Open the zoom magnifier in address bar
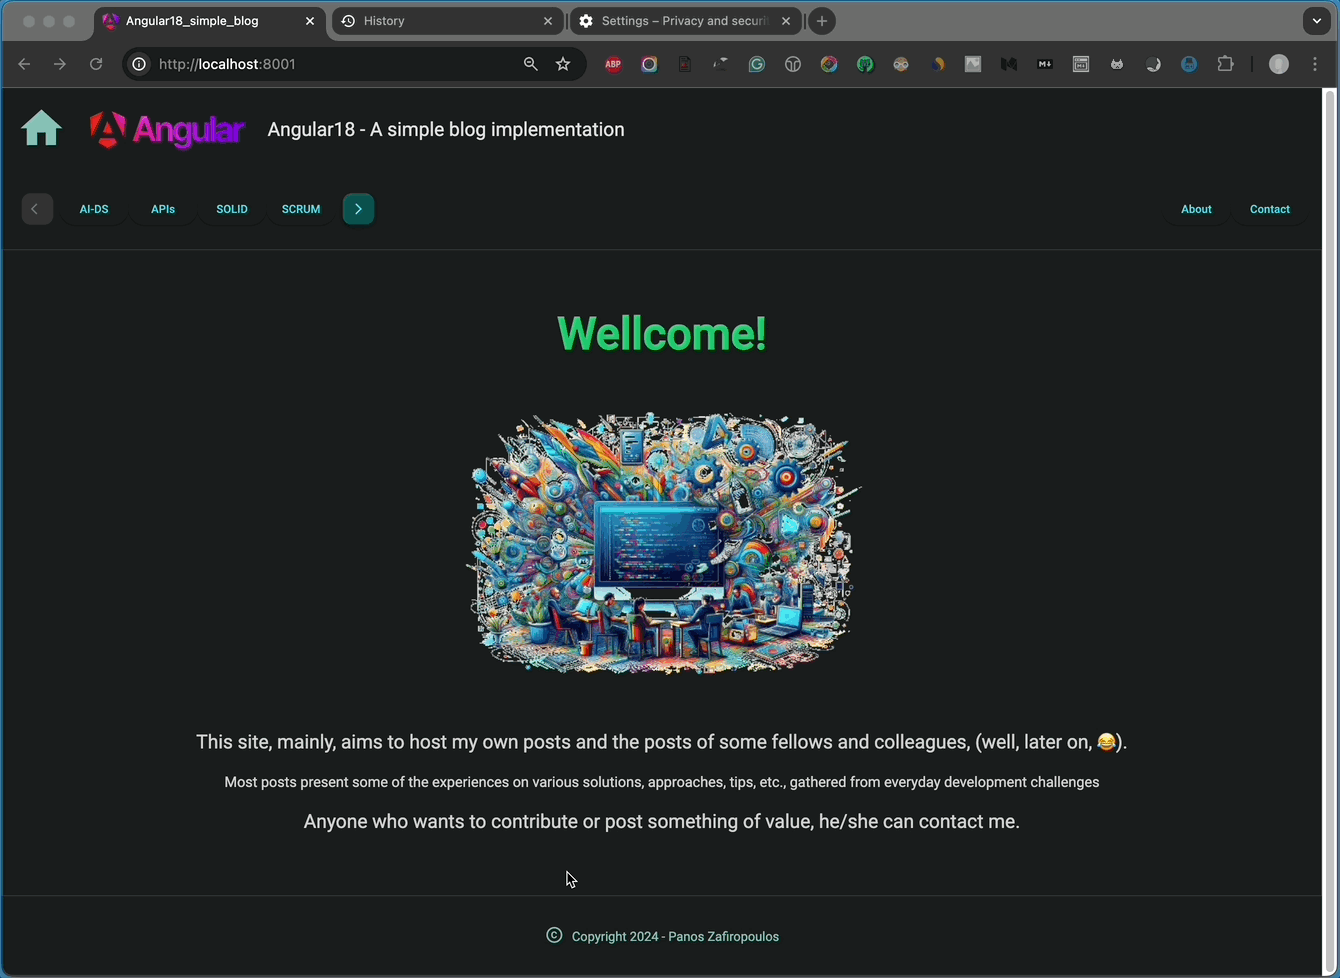 531,64
